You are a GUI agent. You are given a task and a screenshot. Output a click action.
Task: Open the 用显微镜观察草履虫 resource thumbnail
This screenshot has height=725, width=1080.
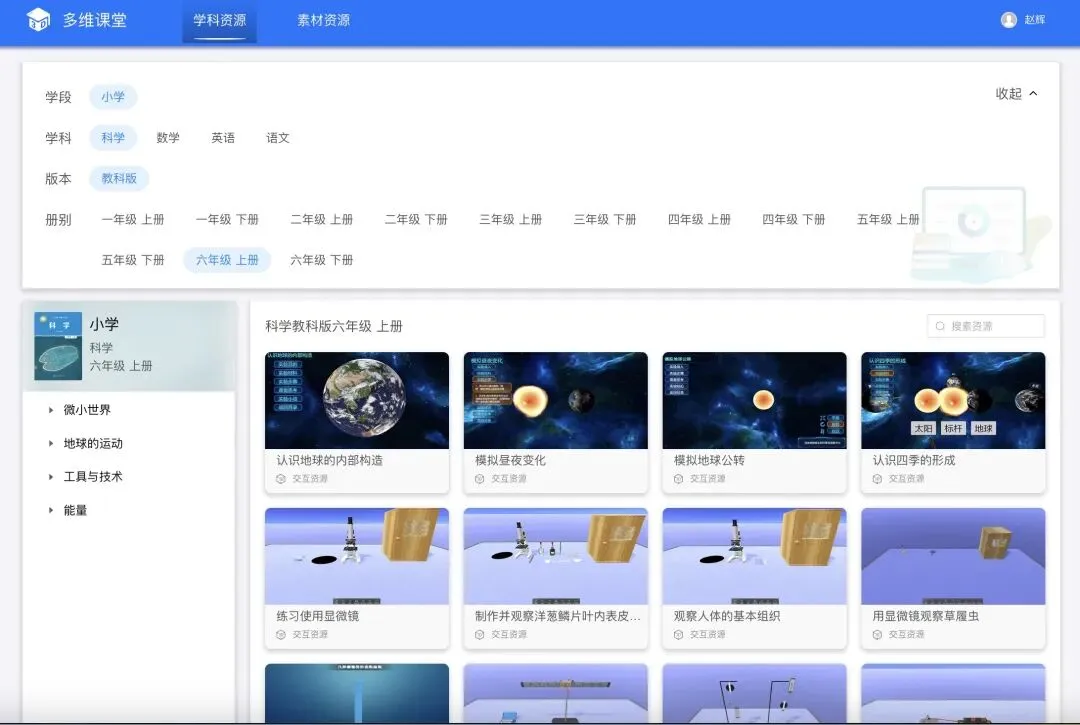tap(953, 556)
